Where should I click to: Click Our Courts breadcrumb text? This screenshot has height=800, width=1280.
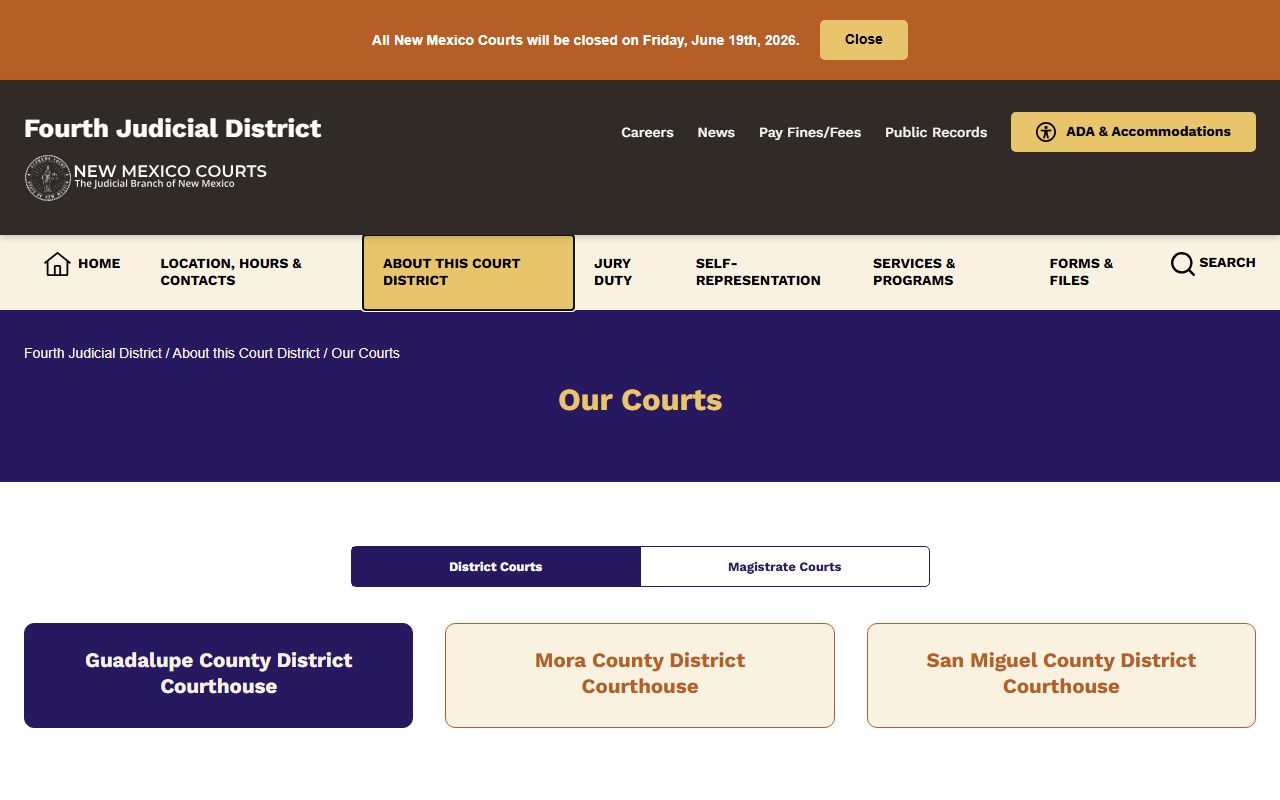coord(365,353)
